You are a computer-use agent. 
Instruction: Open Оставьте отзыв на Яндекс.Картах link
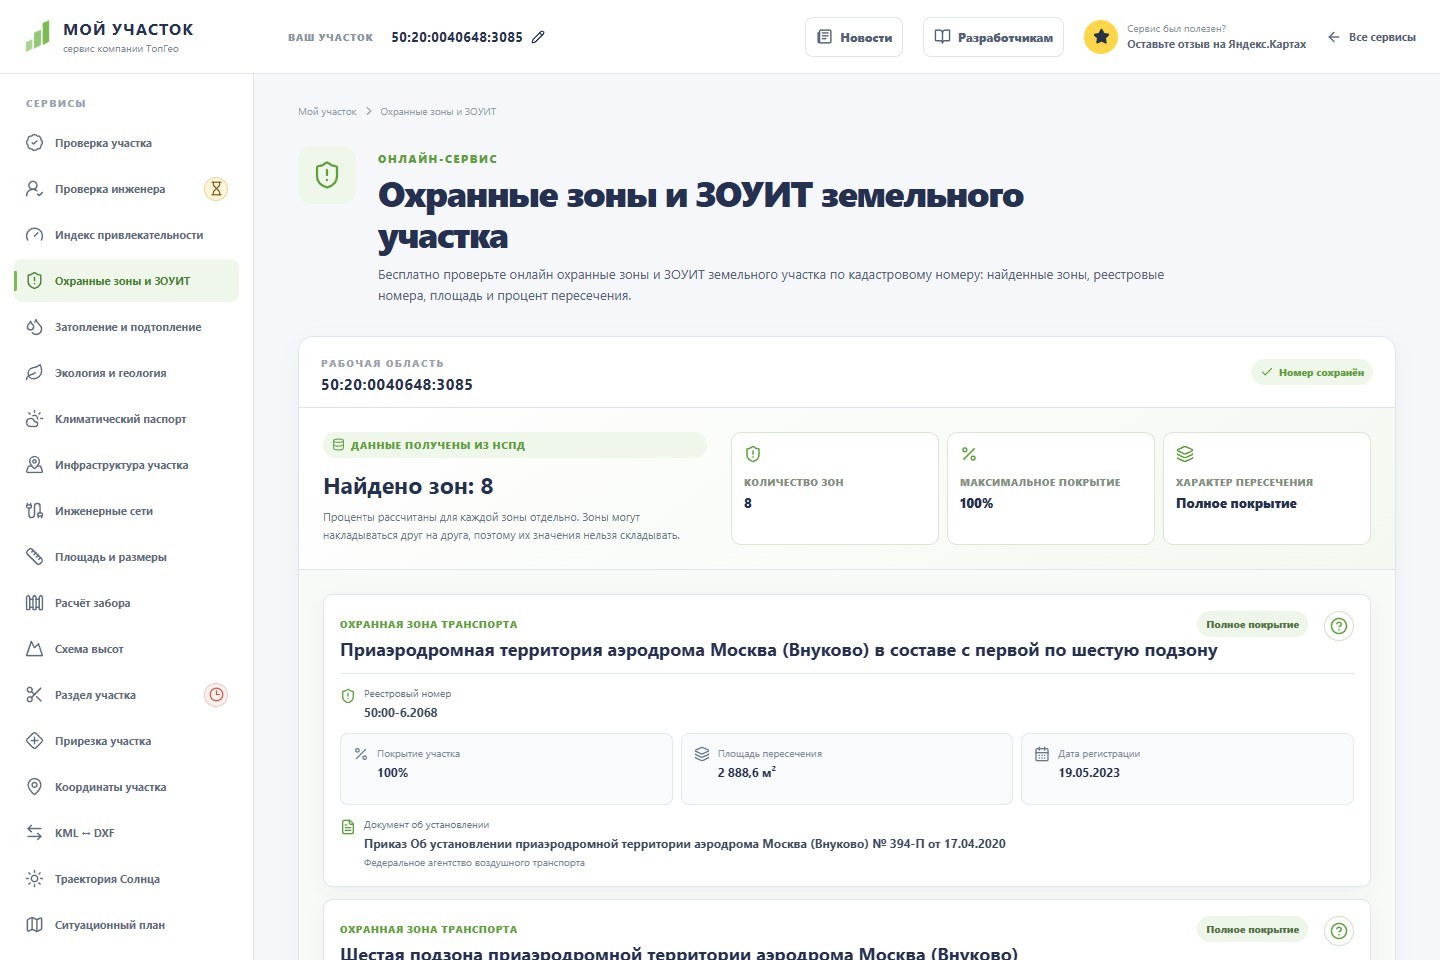point(1216,44)
